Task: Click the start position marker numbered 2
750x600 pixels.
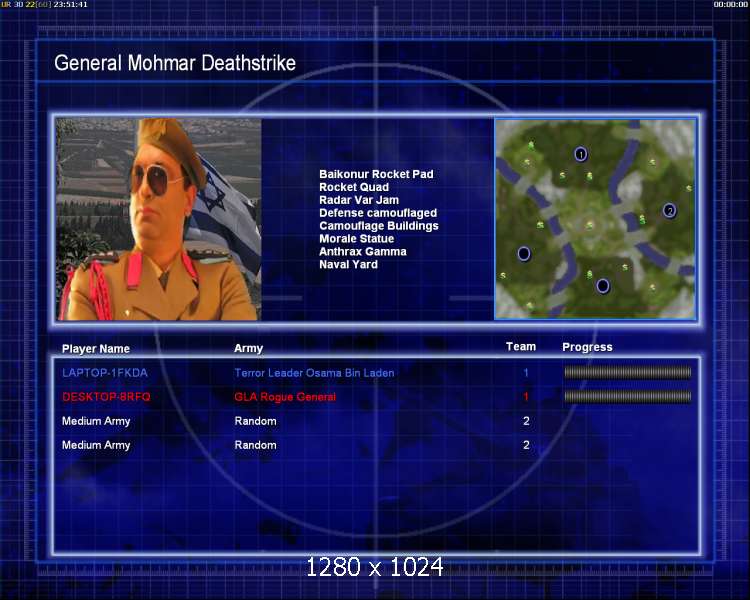Action: (x=670, y=211)
